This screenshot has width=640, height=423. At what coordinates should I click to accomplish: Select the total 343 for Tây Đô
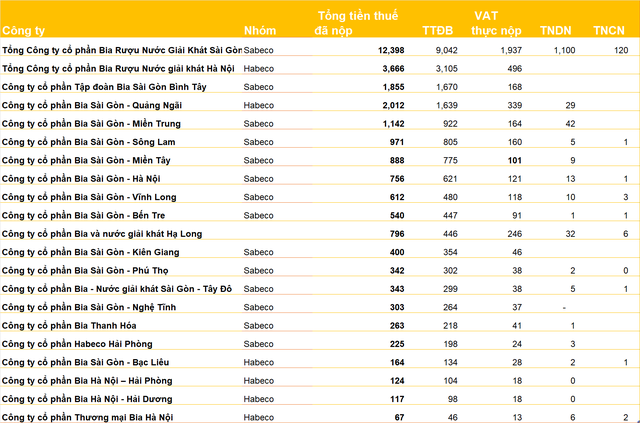(397, 289)
